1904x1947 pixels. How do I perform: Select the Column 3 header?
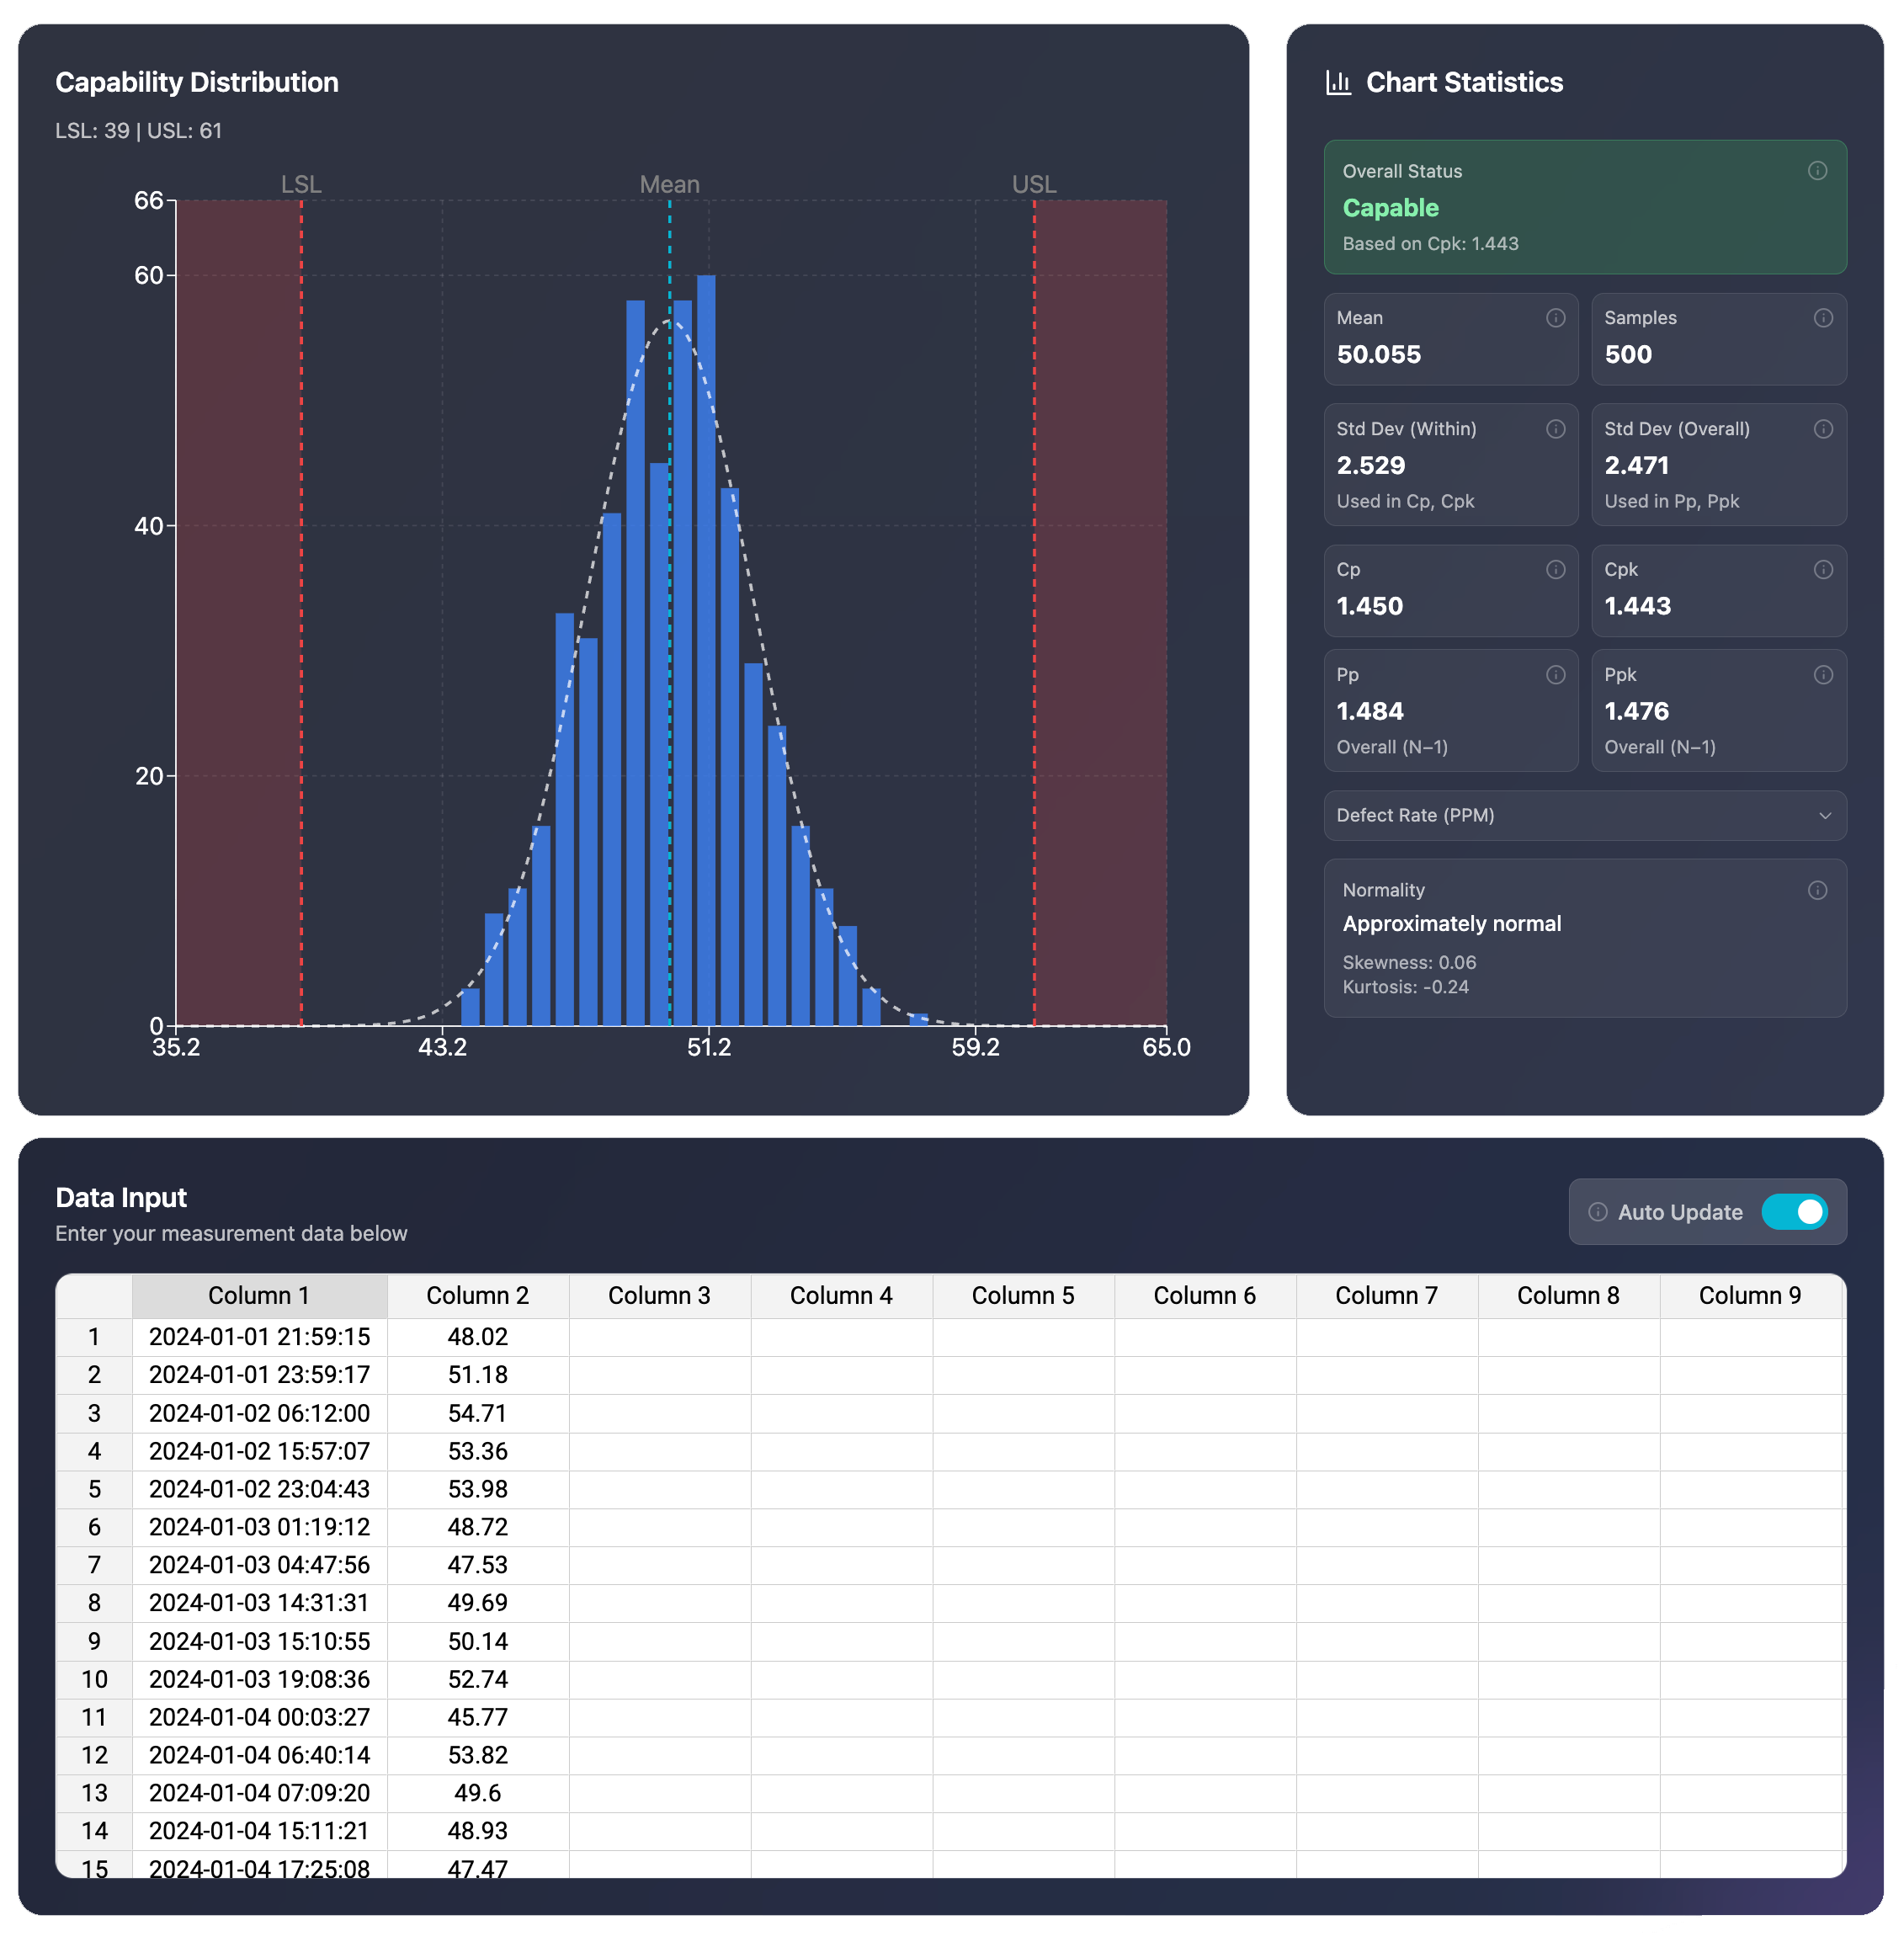(660, 1296)
